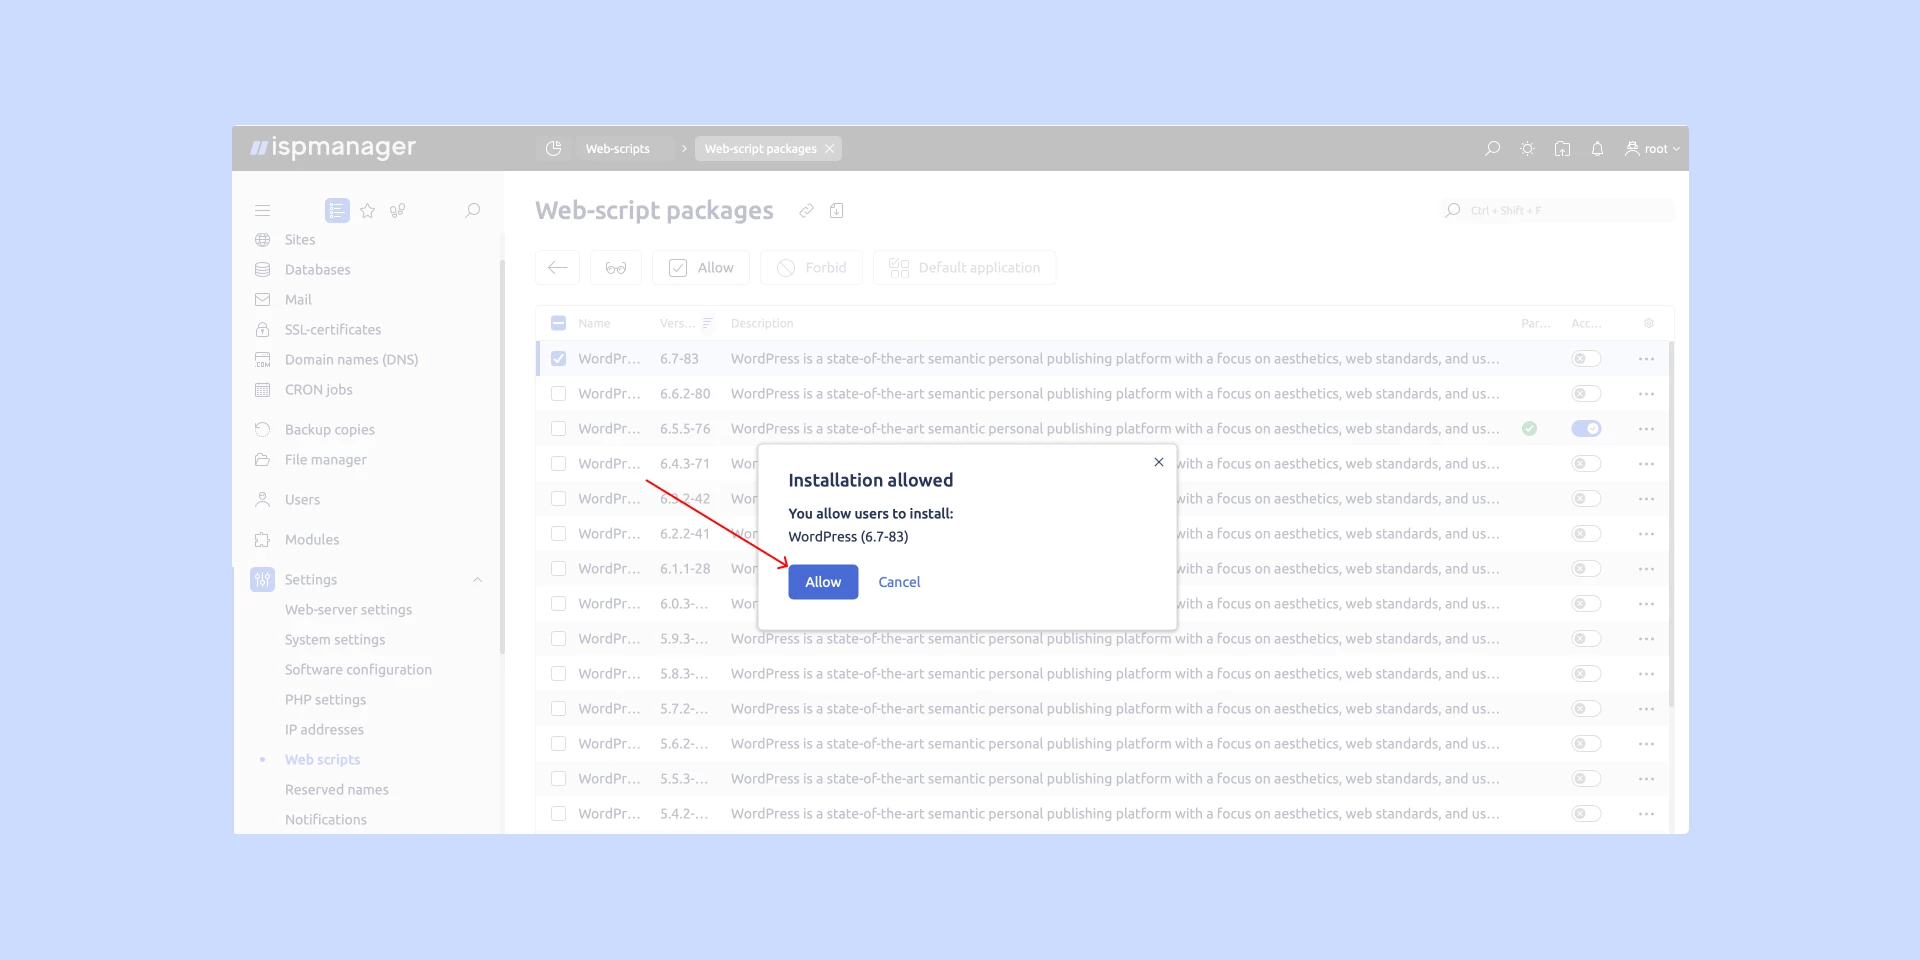Collapse sidebar with hamburger icon
Image resolution: width=1920 pixels, height=960 pixels.
coord(262,211)
